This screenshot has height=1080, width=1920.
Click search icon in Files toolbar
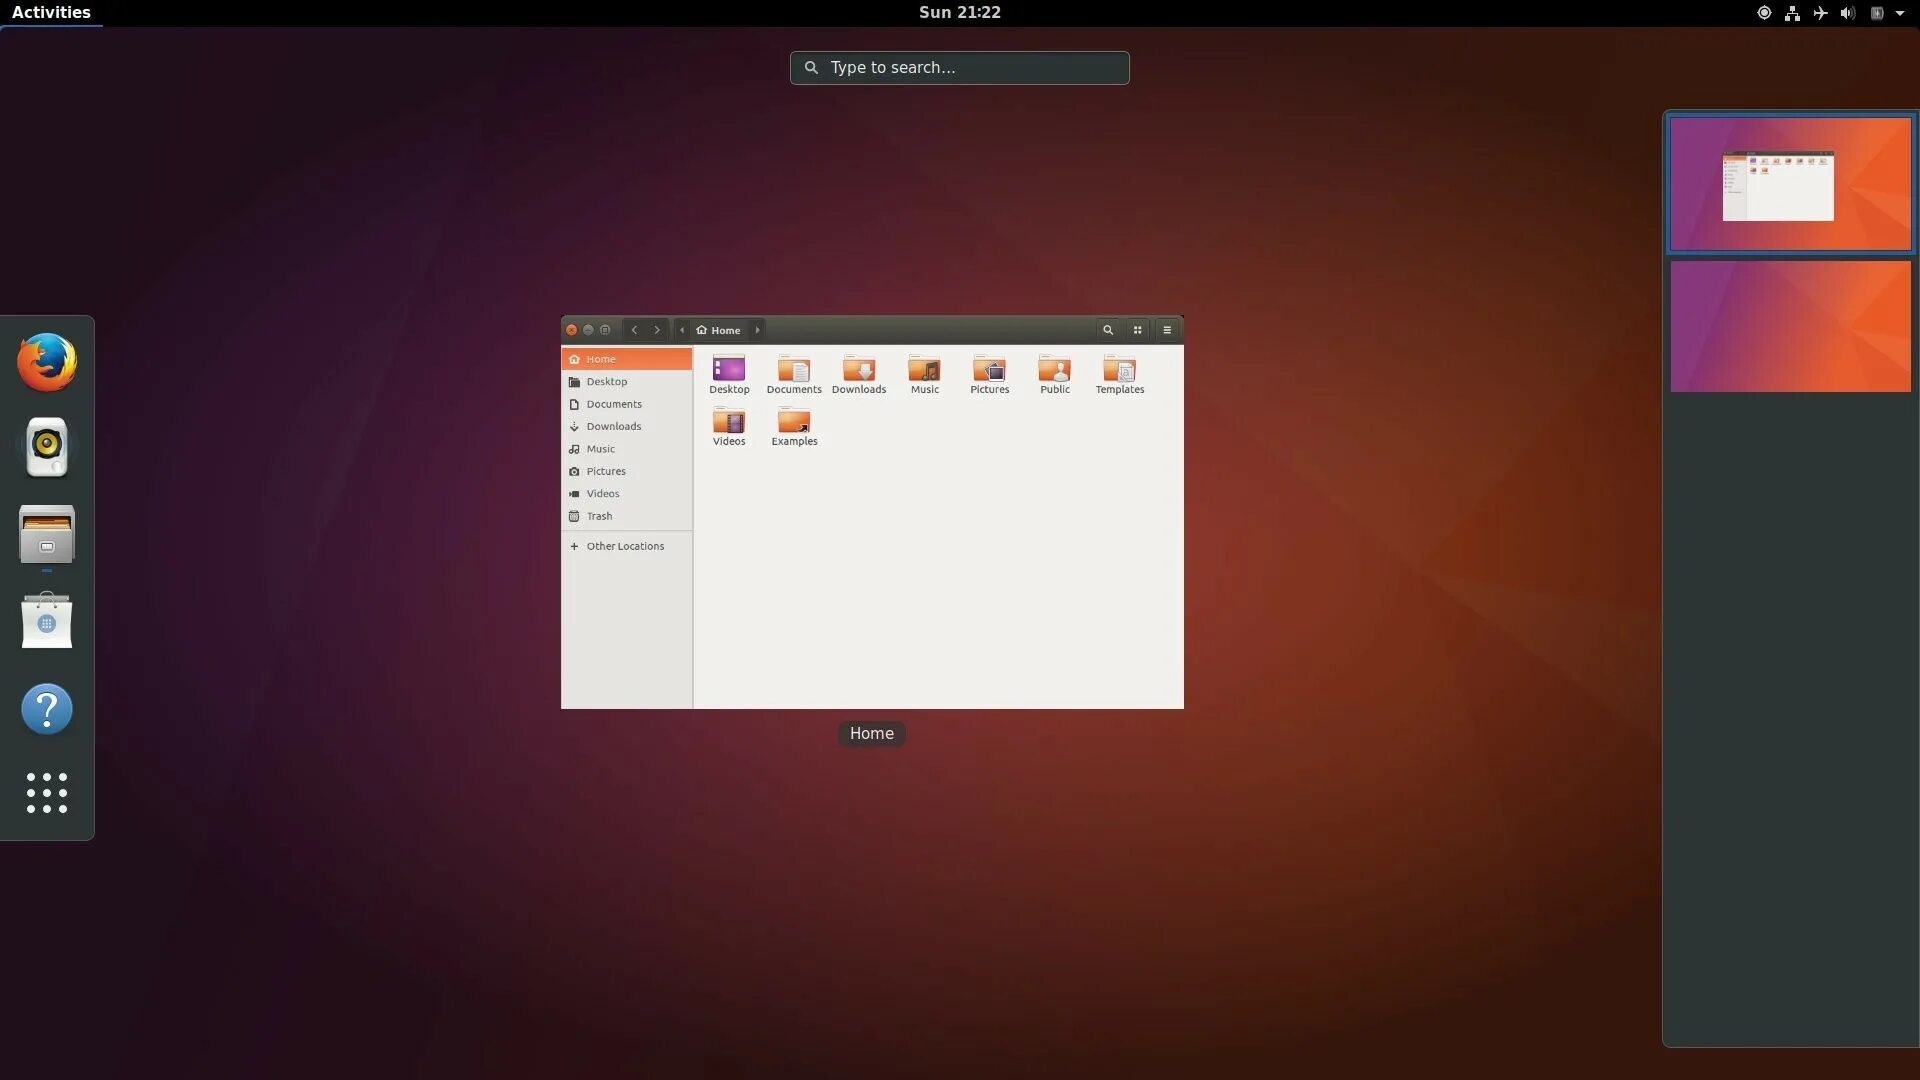pyautogui.click(x=1108, y=330)
